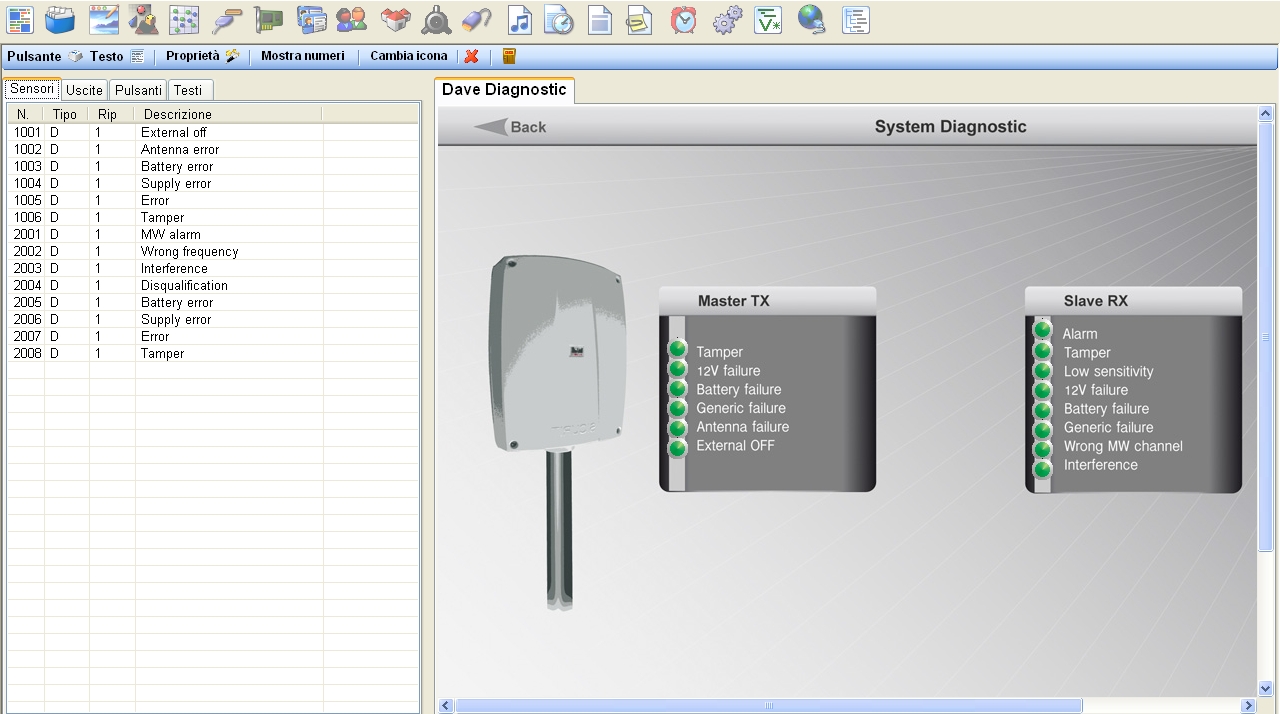
Task: Click the gears settings icon
Action: (x=727, y=20)
